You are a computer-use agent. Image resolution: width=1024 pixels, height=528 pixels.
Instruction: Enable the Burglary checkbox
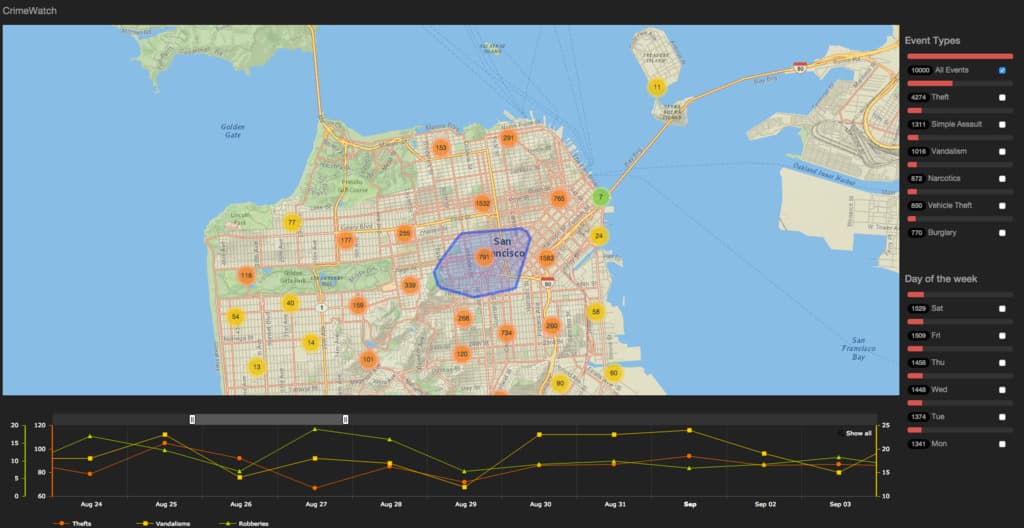tap(1002, 232)
